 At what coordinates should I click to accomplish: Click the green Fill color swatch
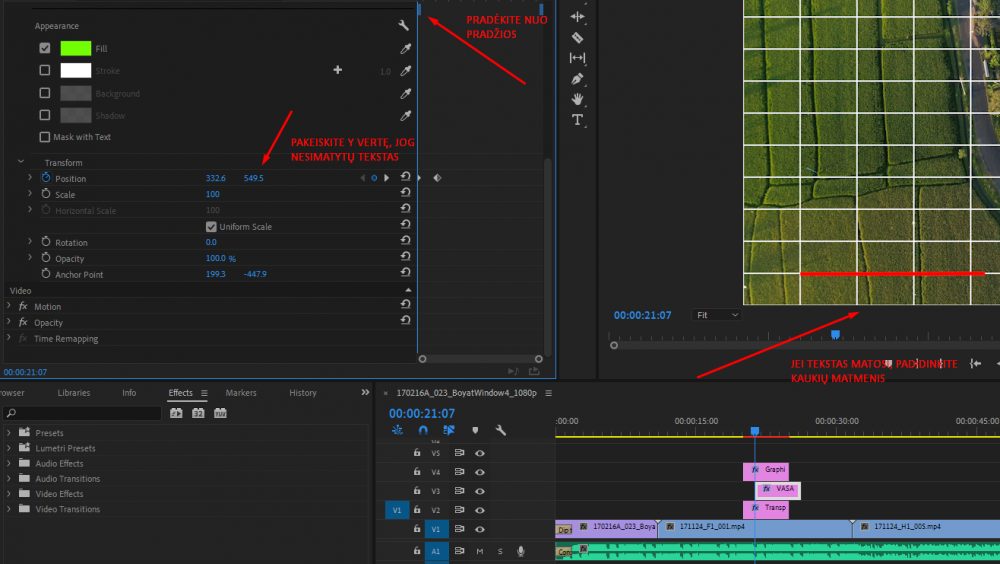[x=76, y=48]
